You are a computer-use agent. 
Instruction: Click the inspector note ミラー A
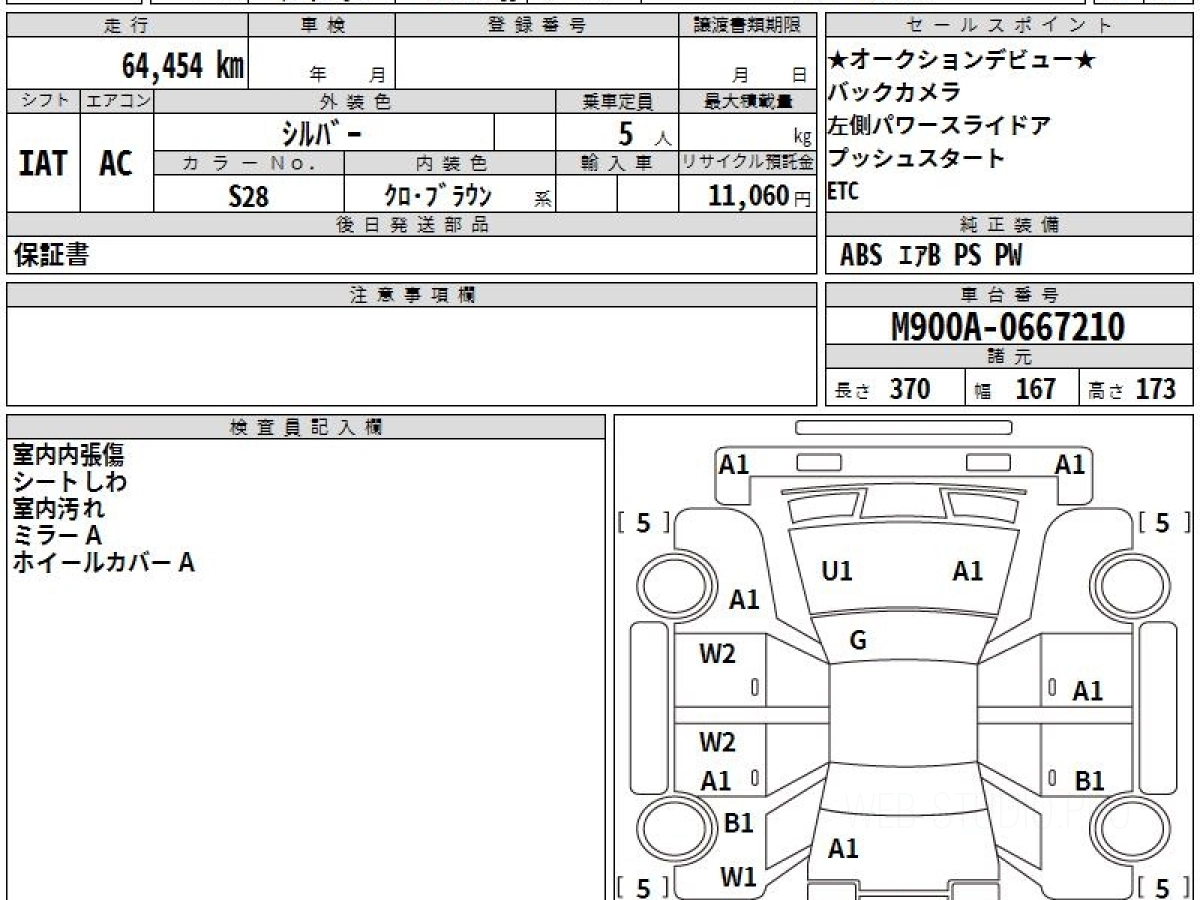coord(57,536)
